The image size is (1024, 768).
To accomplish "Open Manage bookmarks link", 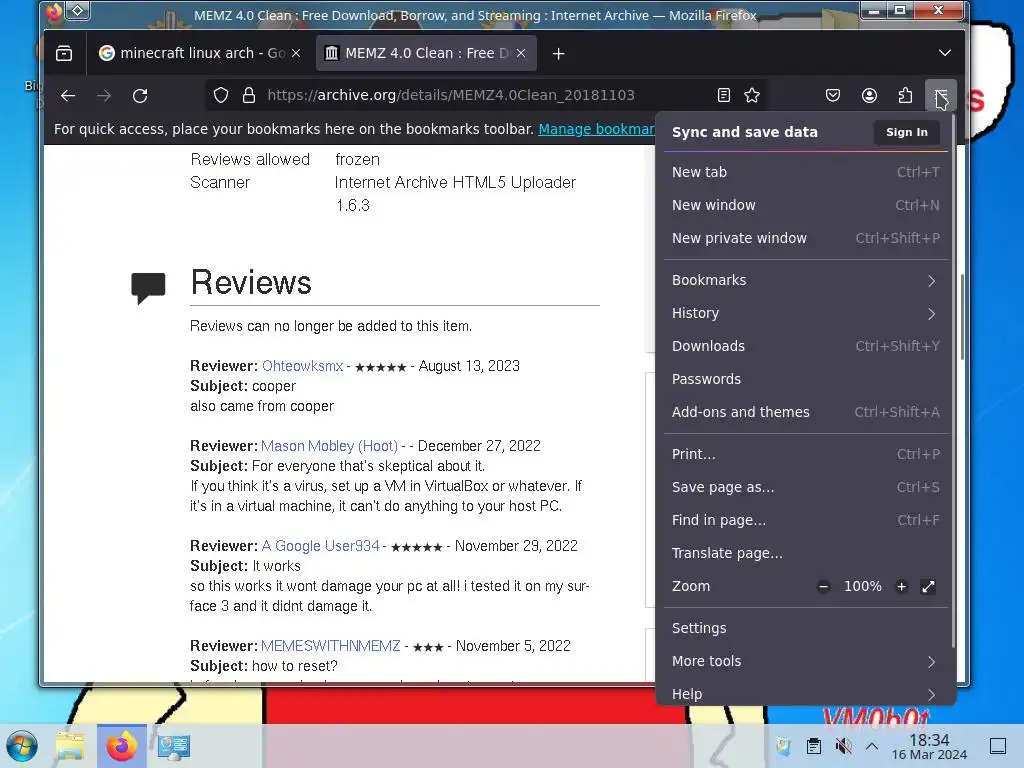I will pyautogui.click(x=596, y=129).
